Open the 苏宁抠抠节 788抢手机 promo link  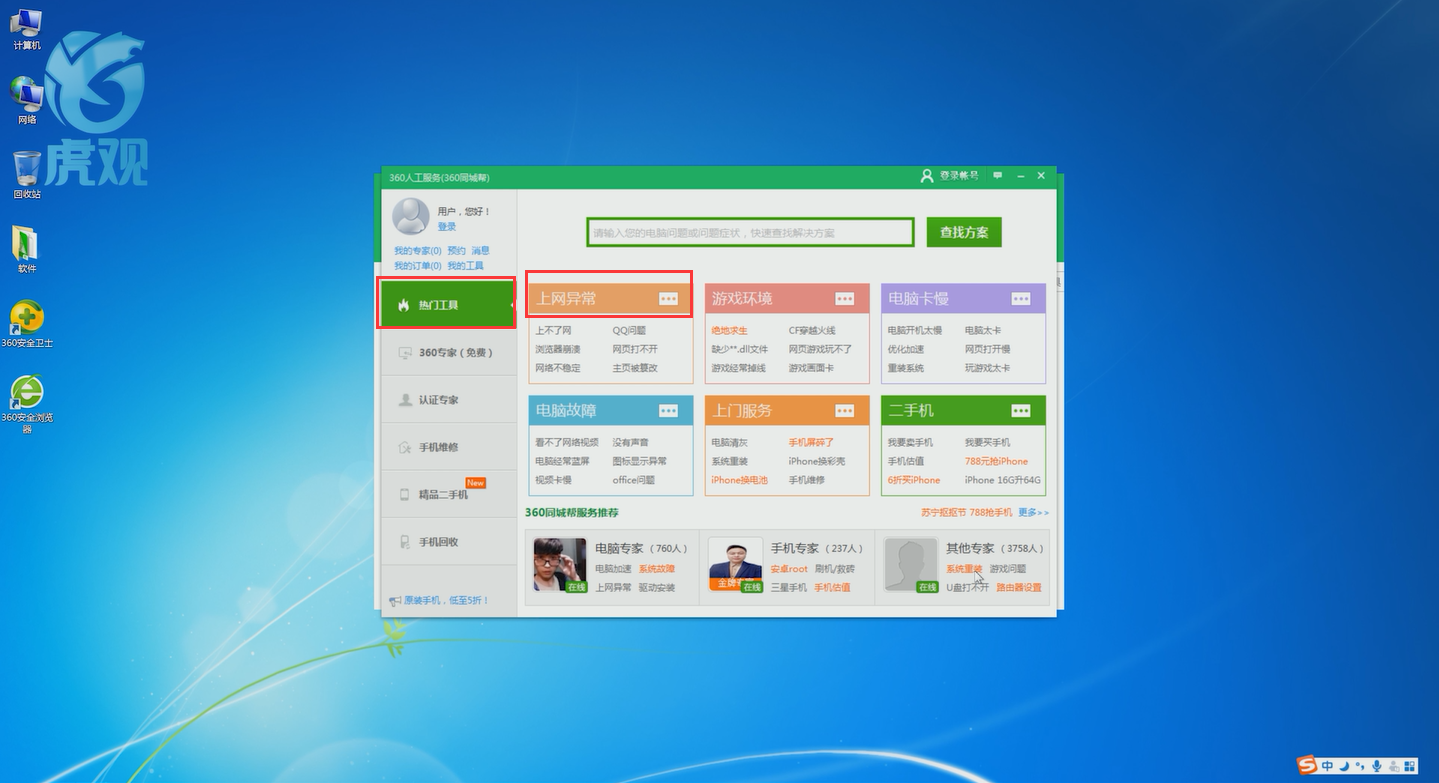click(x=966, y=512)
